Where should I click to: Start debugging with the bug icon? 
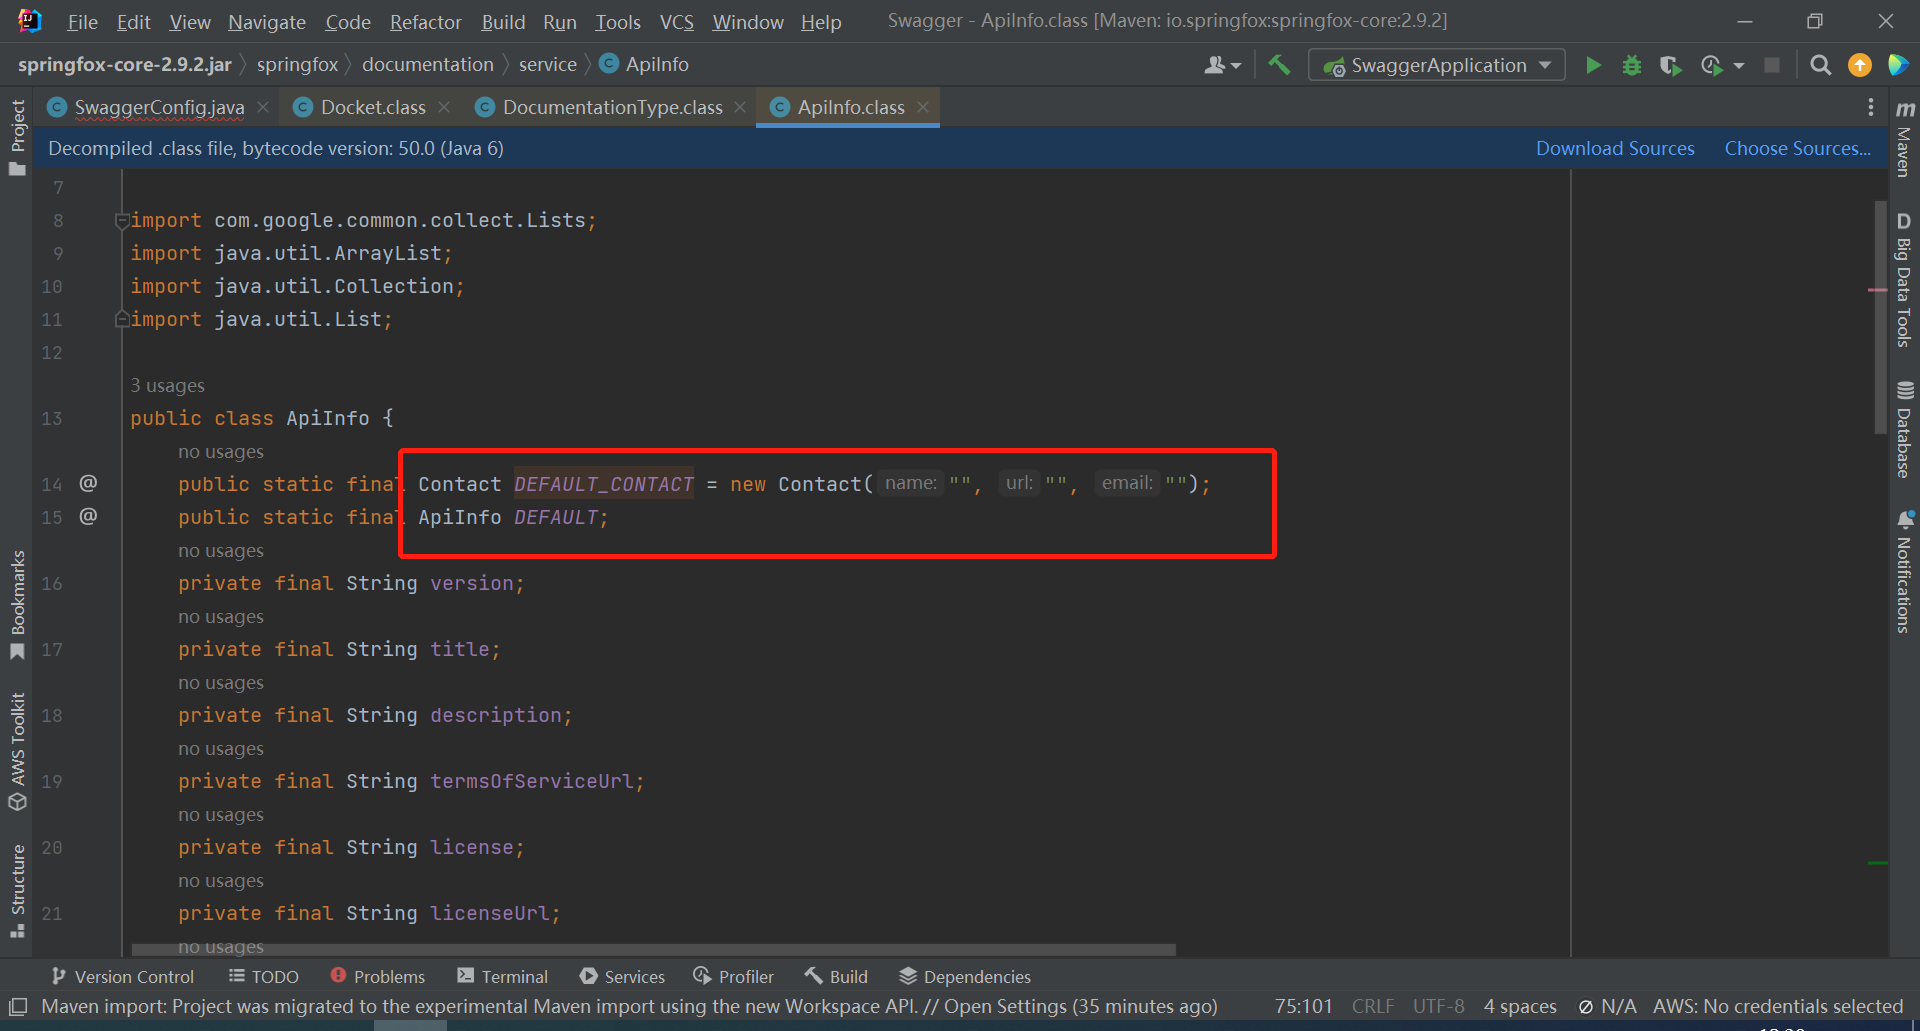(x=1632, y=65)
